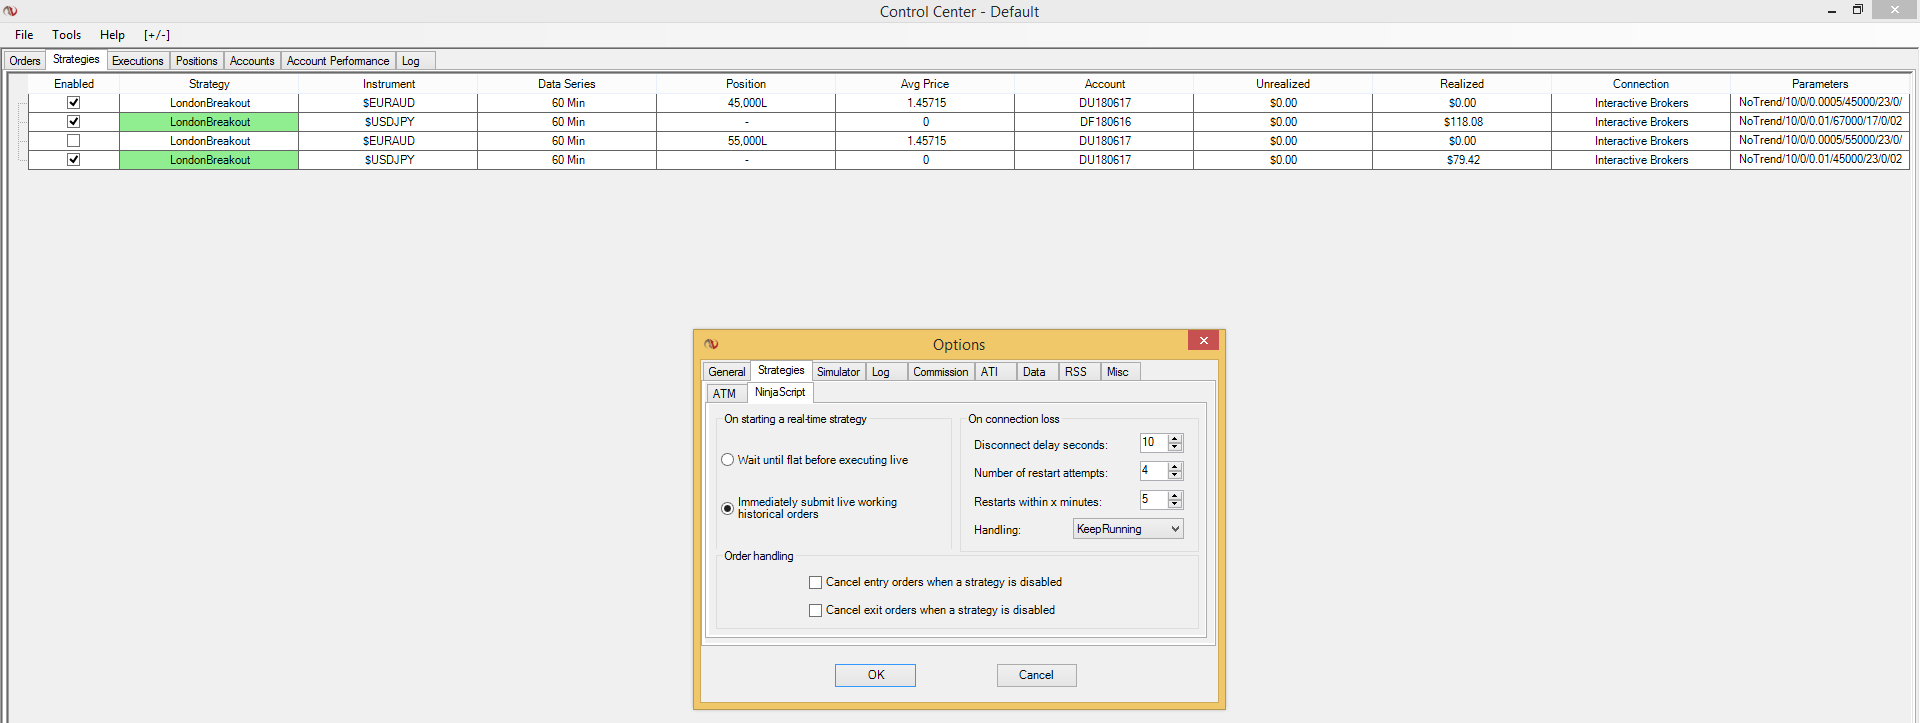Select the Strategies tab in Control Center
The height and width of the screenshot is (723, 1920).
tap(76, 60)
